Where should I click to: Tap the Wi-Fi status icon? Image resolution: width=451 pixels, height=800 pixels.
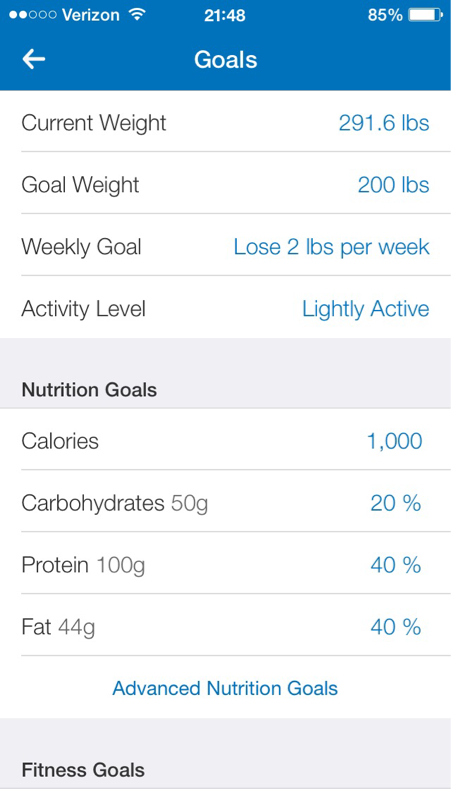(x=137, y=15)
